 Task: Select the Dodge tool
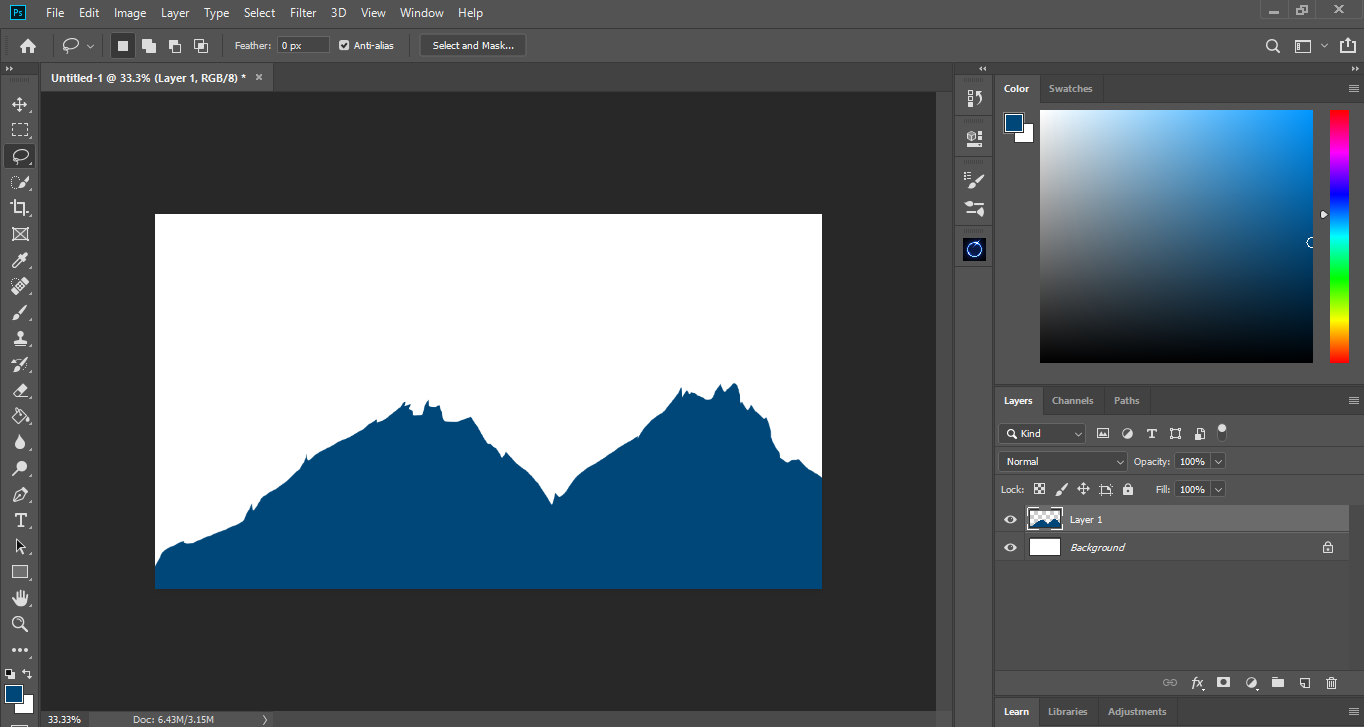pos(20,468)
